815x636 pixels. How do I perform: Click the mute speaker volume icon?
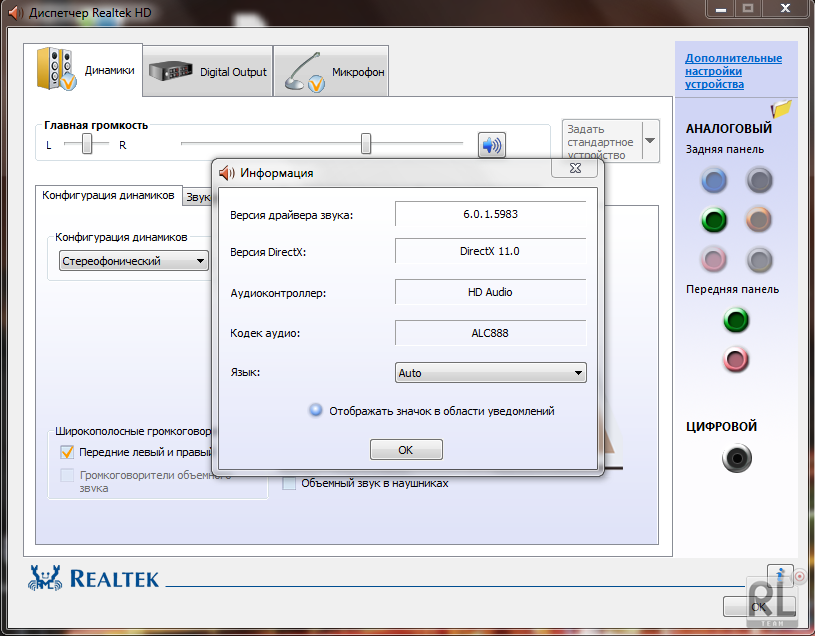pos(491,145)
